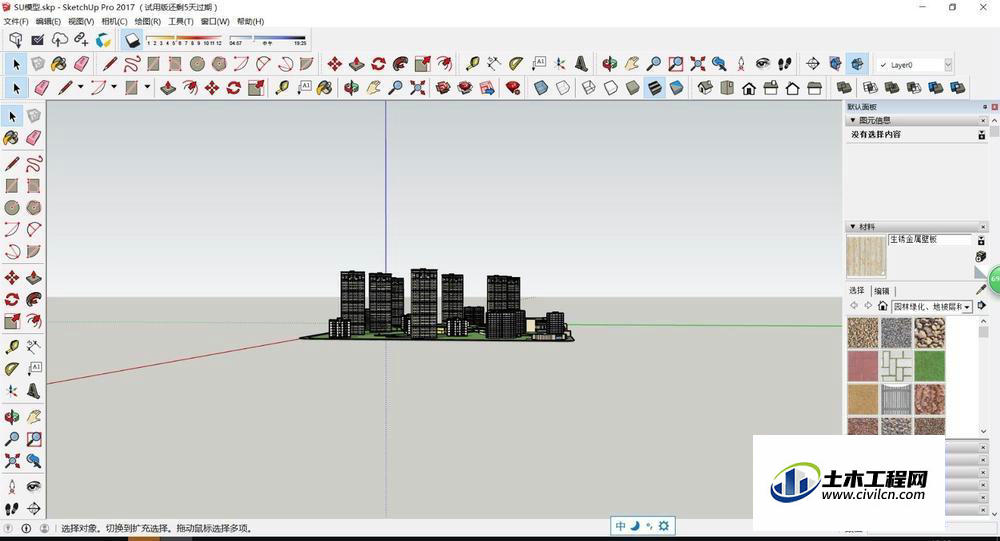Image resolution: width=1000 pixels, height=541 pixels.
Task: Toggle Display Section Planes
Action: tap(835, 64)
